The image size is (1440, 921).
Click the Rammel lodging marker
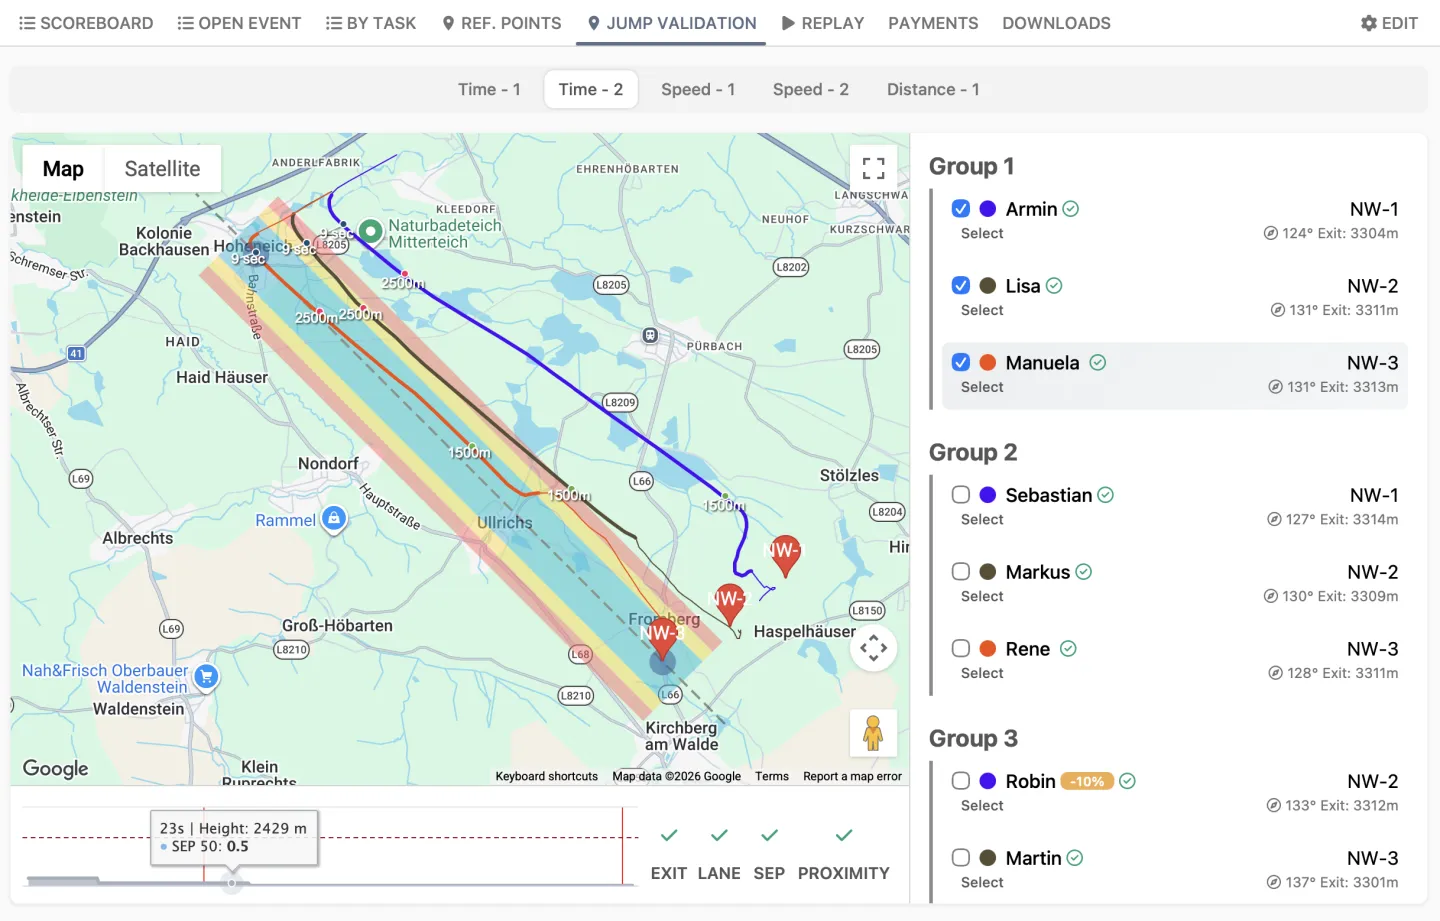(x=335, y=519)
